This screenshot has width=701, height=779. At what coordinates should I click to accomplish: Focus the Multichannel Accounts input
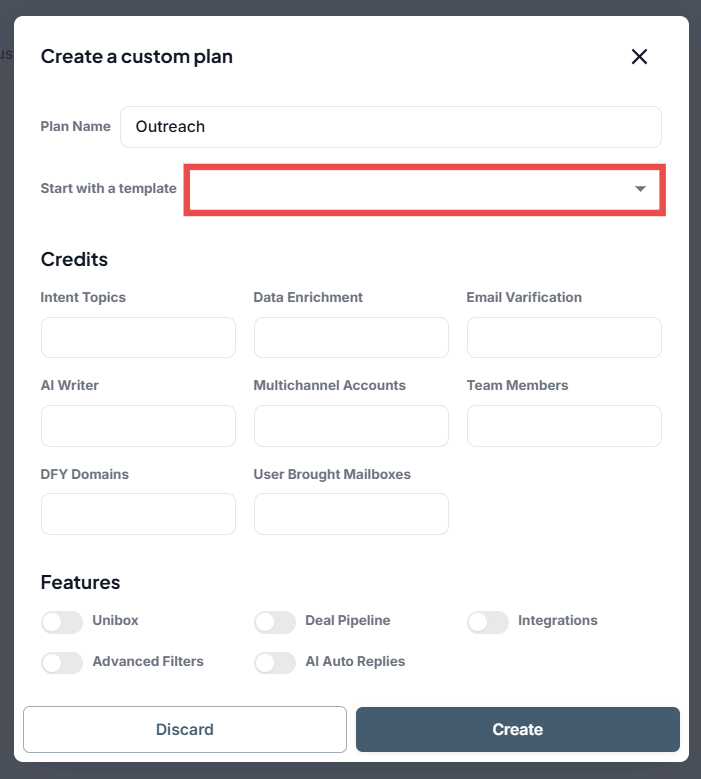pyautogui.click(x=351, y=426)
